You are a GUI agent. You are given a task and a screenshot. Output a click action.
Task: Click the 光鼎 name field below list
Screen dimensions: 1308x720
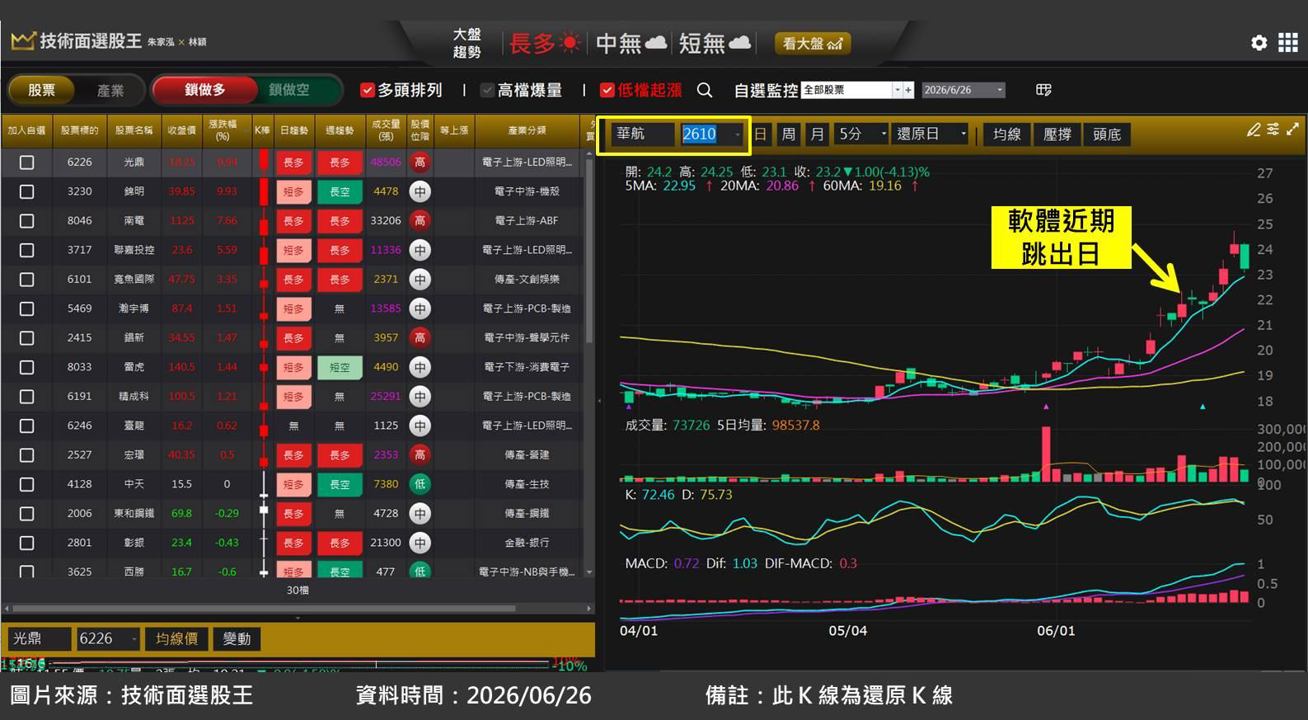(x=39, y=639)
